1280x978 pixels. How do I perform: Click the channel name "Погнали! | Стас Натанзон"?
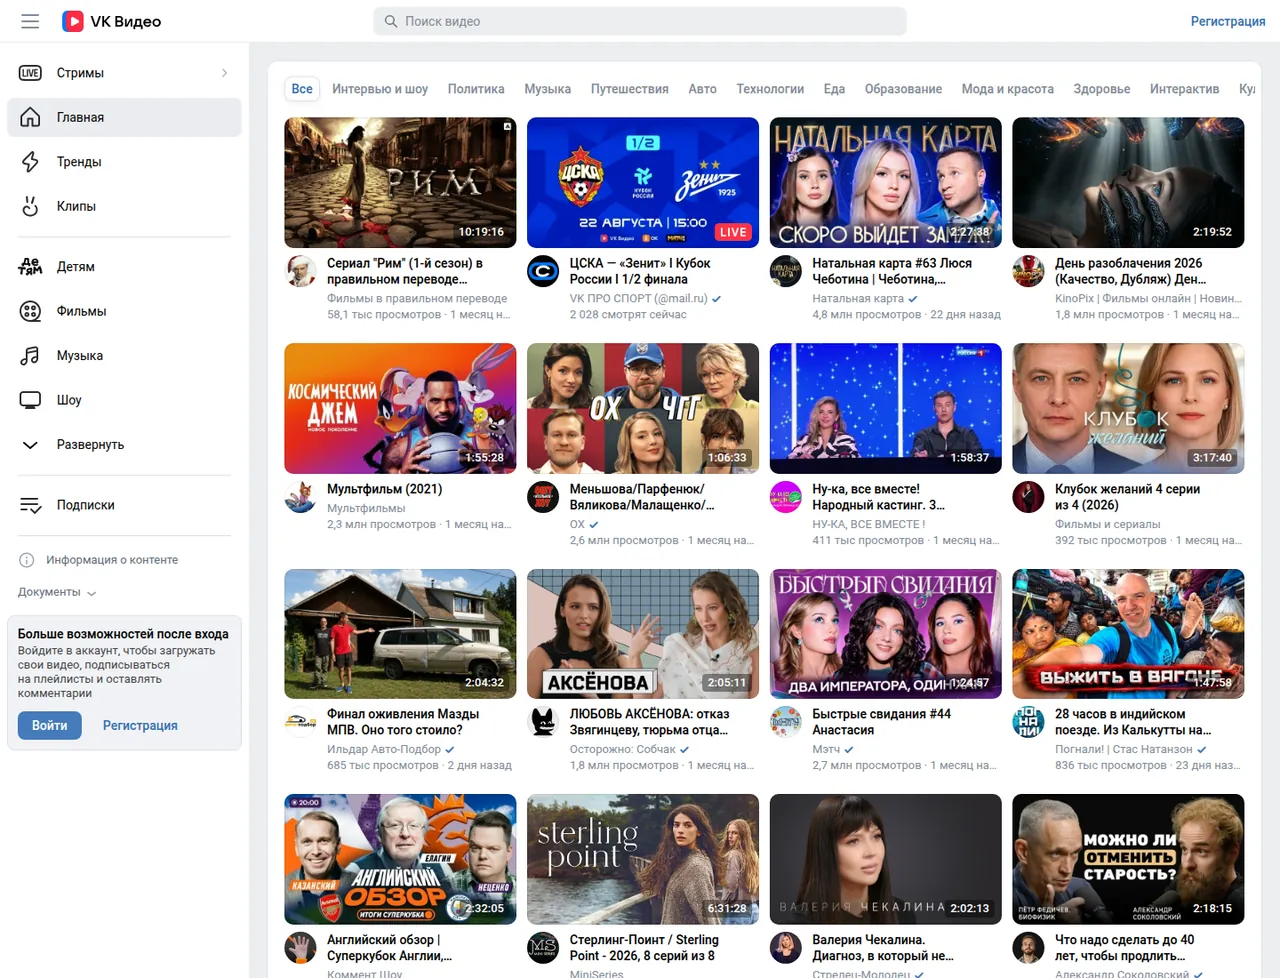click(1123, 749)
